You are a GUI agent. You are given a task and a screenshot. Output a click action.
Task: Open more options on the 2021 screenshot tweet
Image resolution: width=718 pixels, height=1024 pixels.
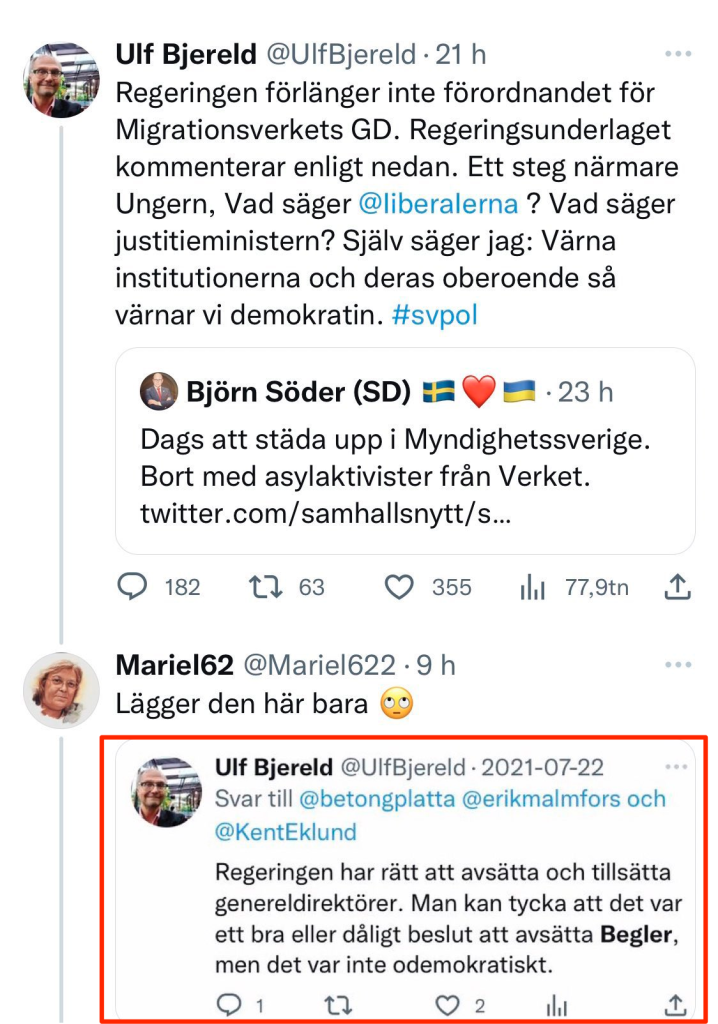point(676,767)
